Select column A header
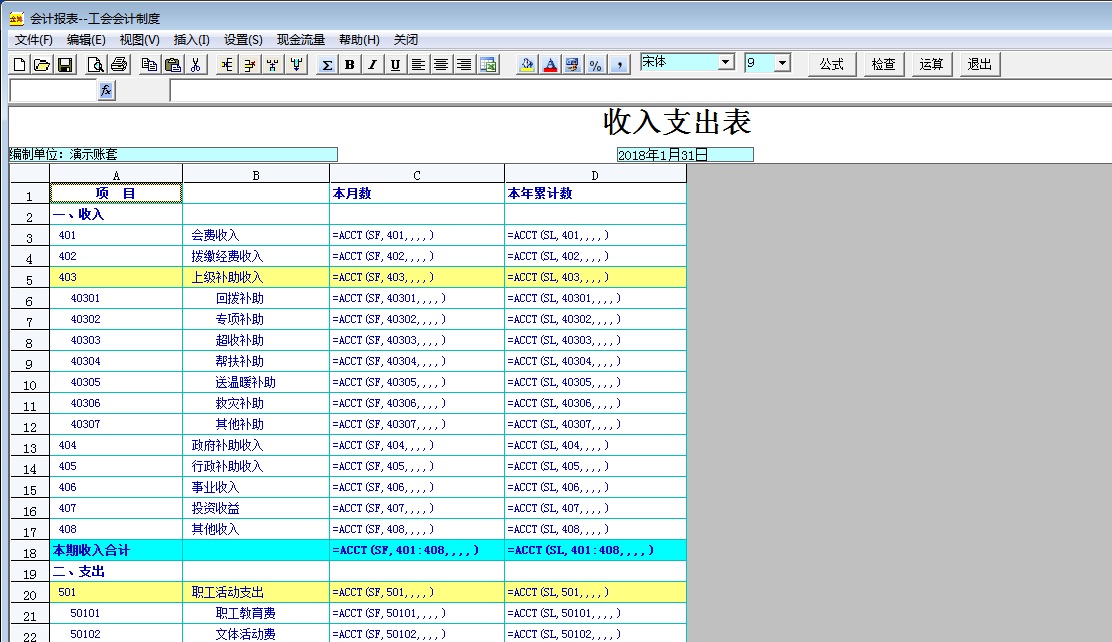The width and height of the screenshot is (1112, 642). [116, 175]
